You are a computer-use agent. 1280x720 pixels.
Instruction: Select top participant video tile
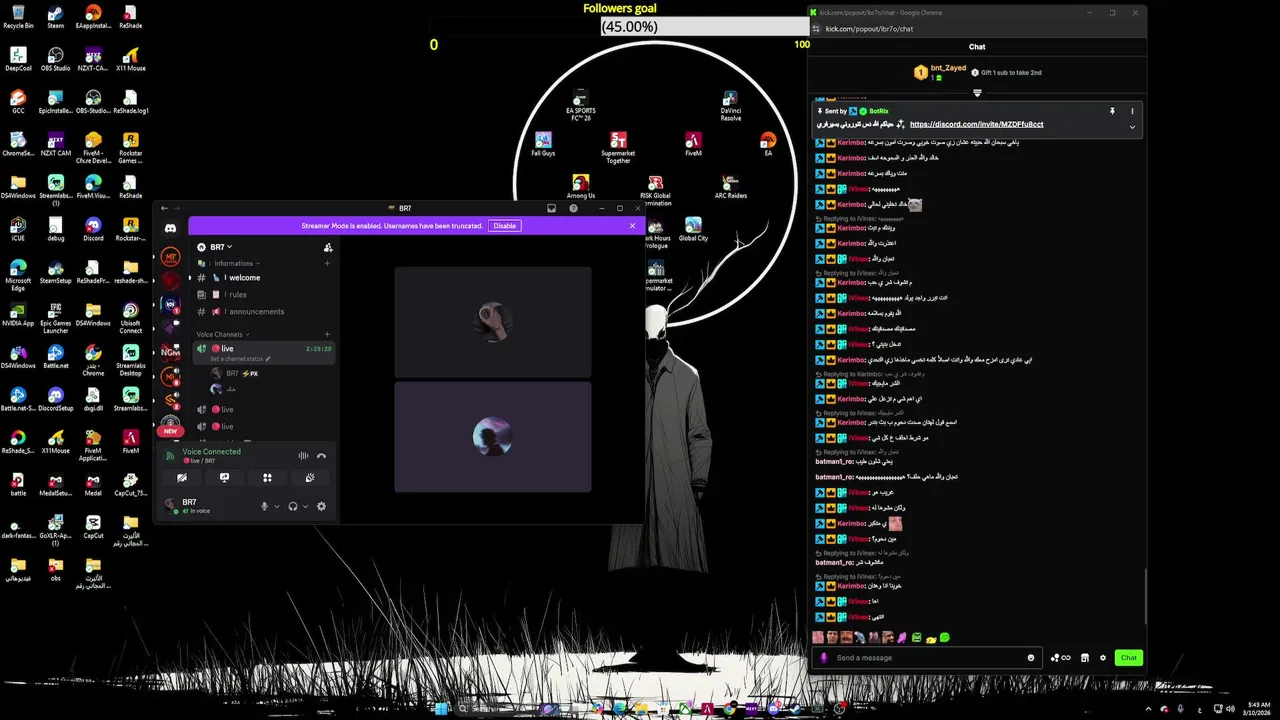(x=493, y=322)
